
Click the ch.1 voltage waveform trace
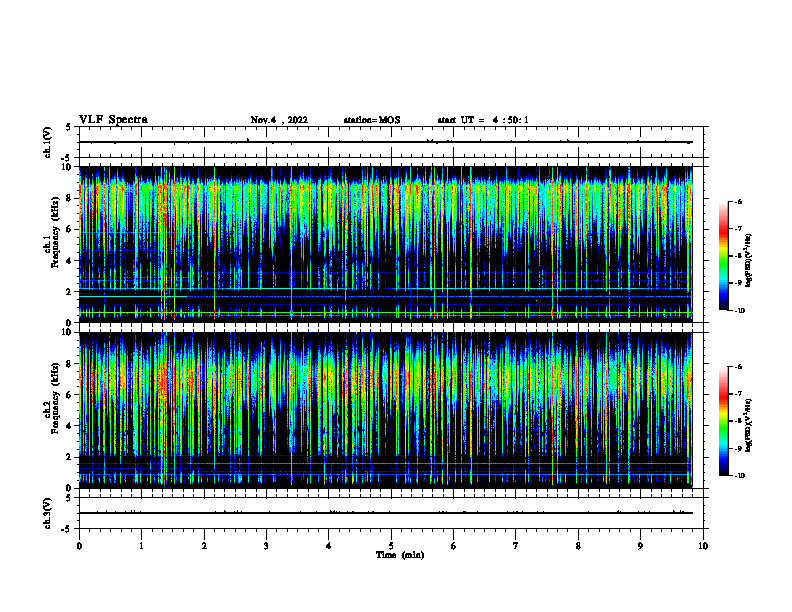(x=386, y=142)
